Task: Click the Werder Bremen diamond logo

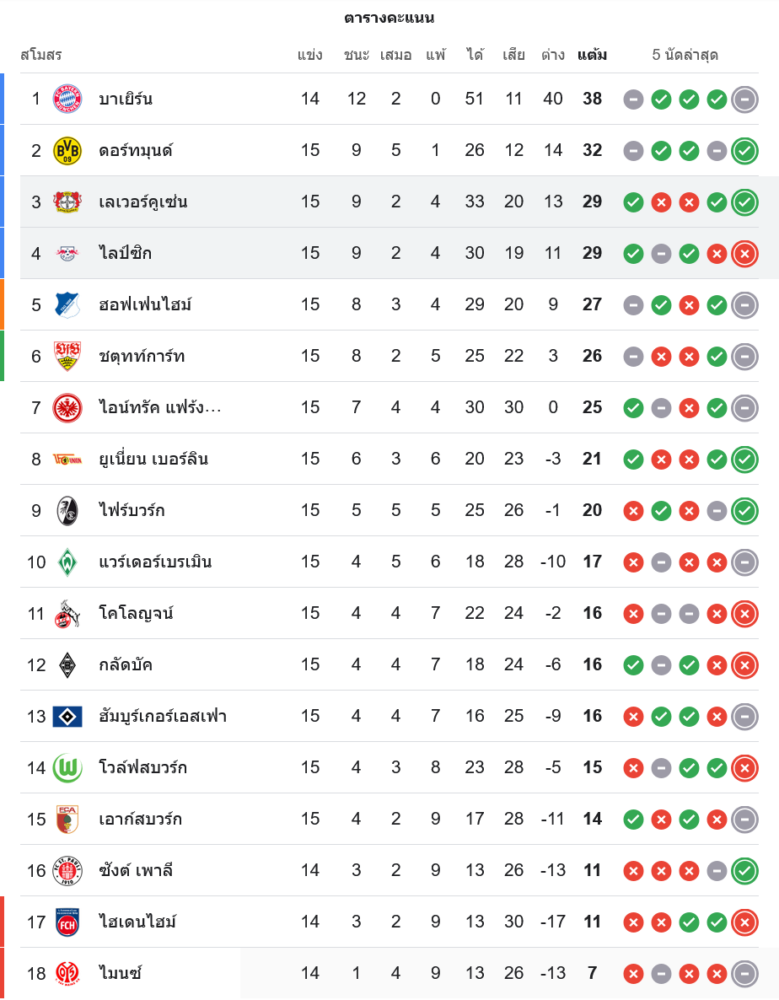Action: [x=67, y=561]
